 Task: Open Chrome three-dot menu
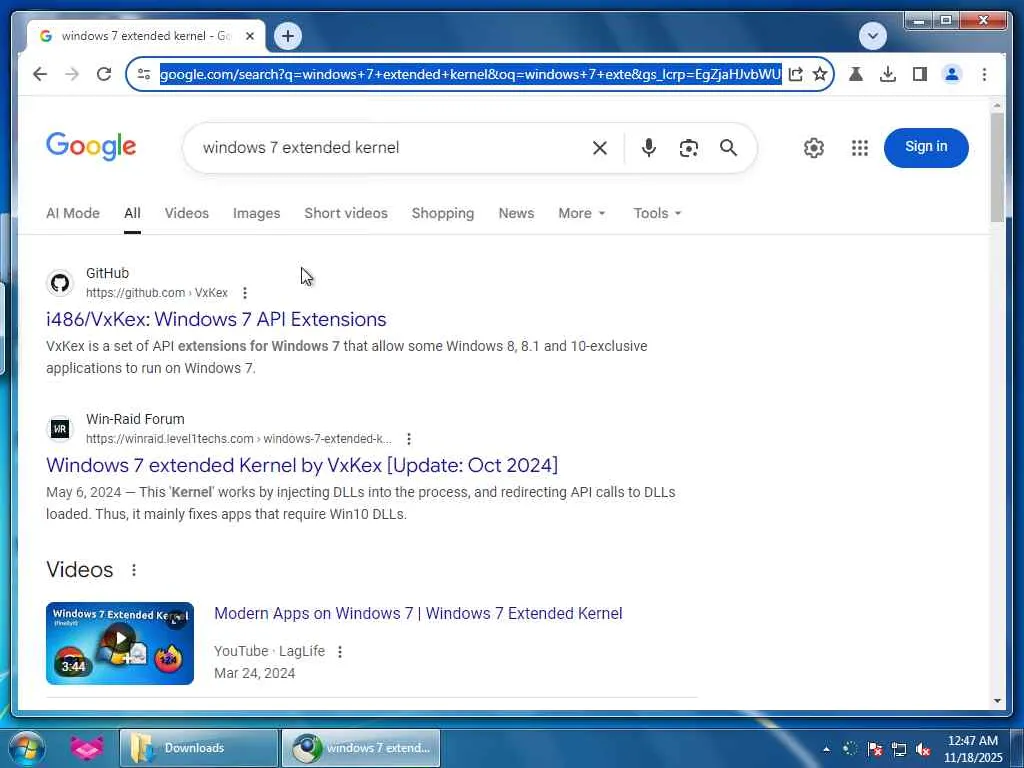click(984, 74)
